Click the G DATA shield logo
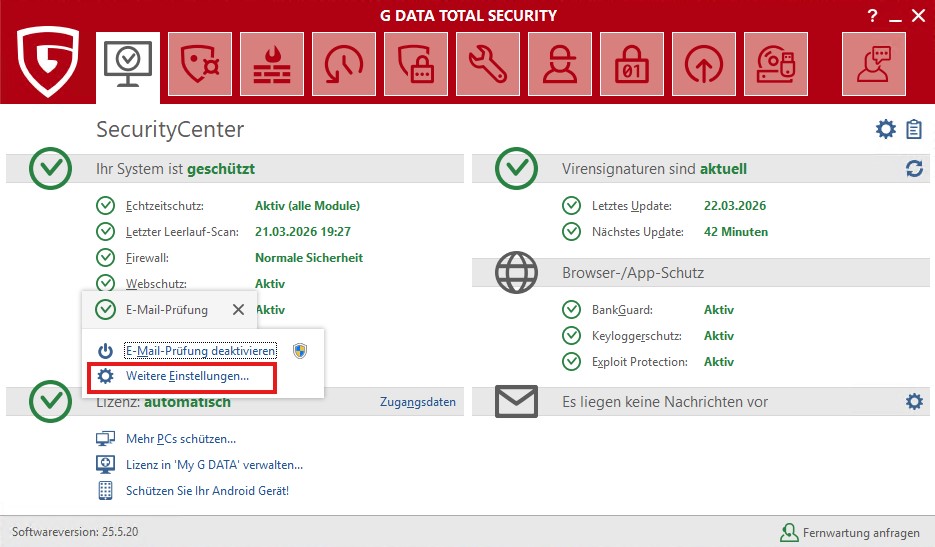 pyautogui.click(x=48, y=61)
